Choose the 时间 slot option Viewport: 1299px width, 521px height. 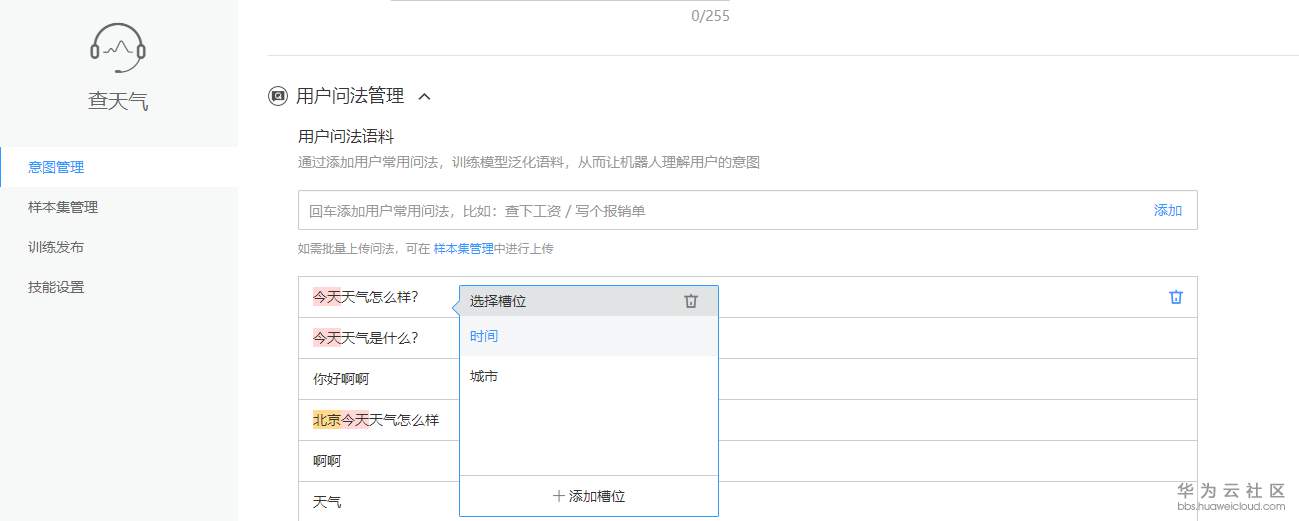coord(484,336)
